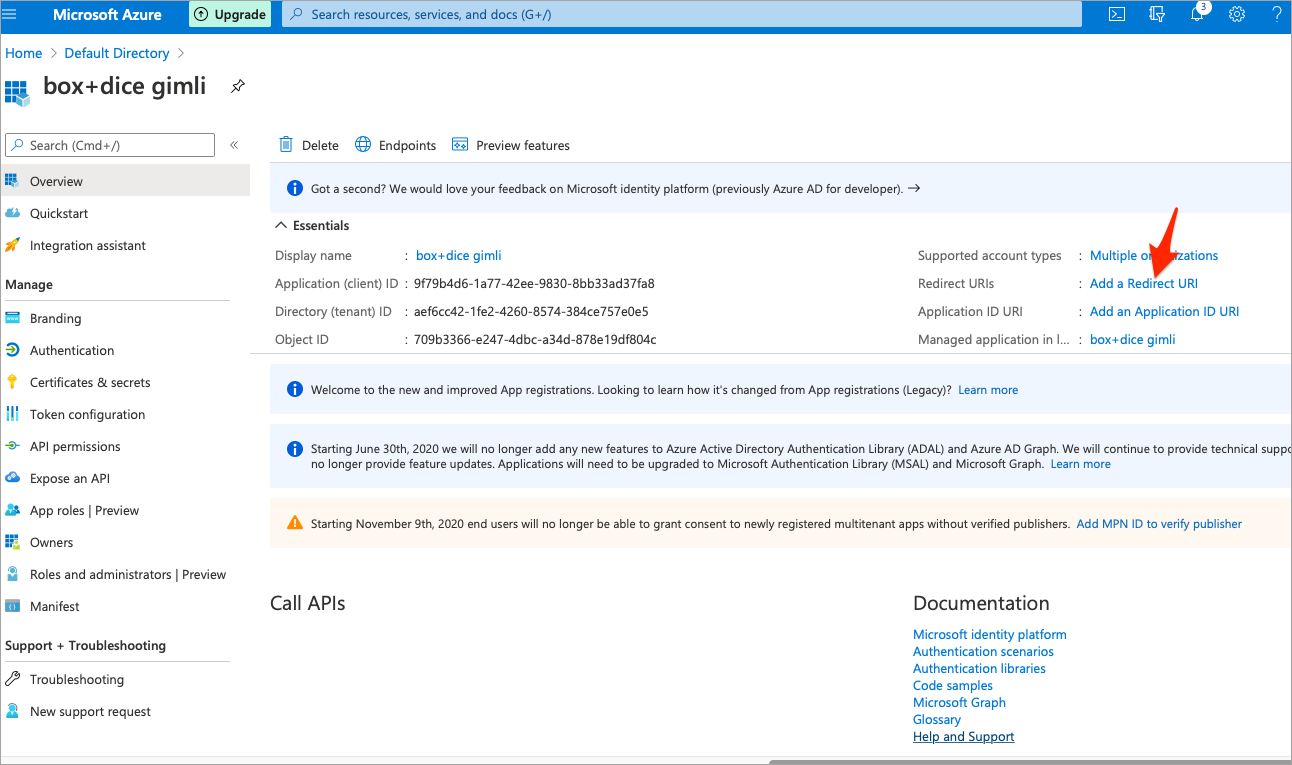Open the notifications bell

(1198, 14)
